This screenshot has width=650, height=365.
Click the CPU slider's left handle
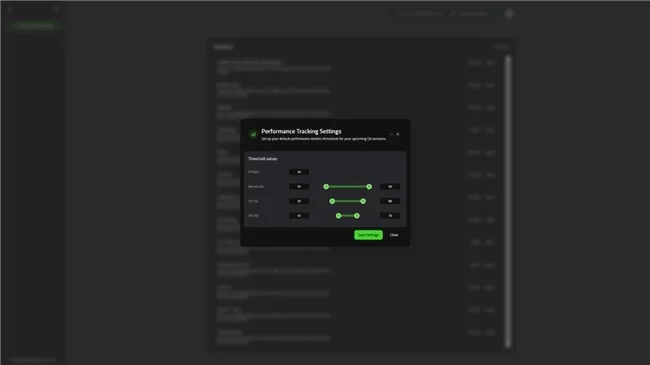tap(332, 201)
